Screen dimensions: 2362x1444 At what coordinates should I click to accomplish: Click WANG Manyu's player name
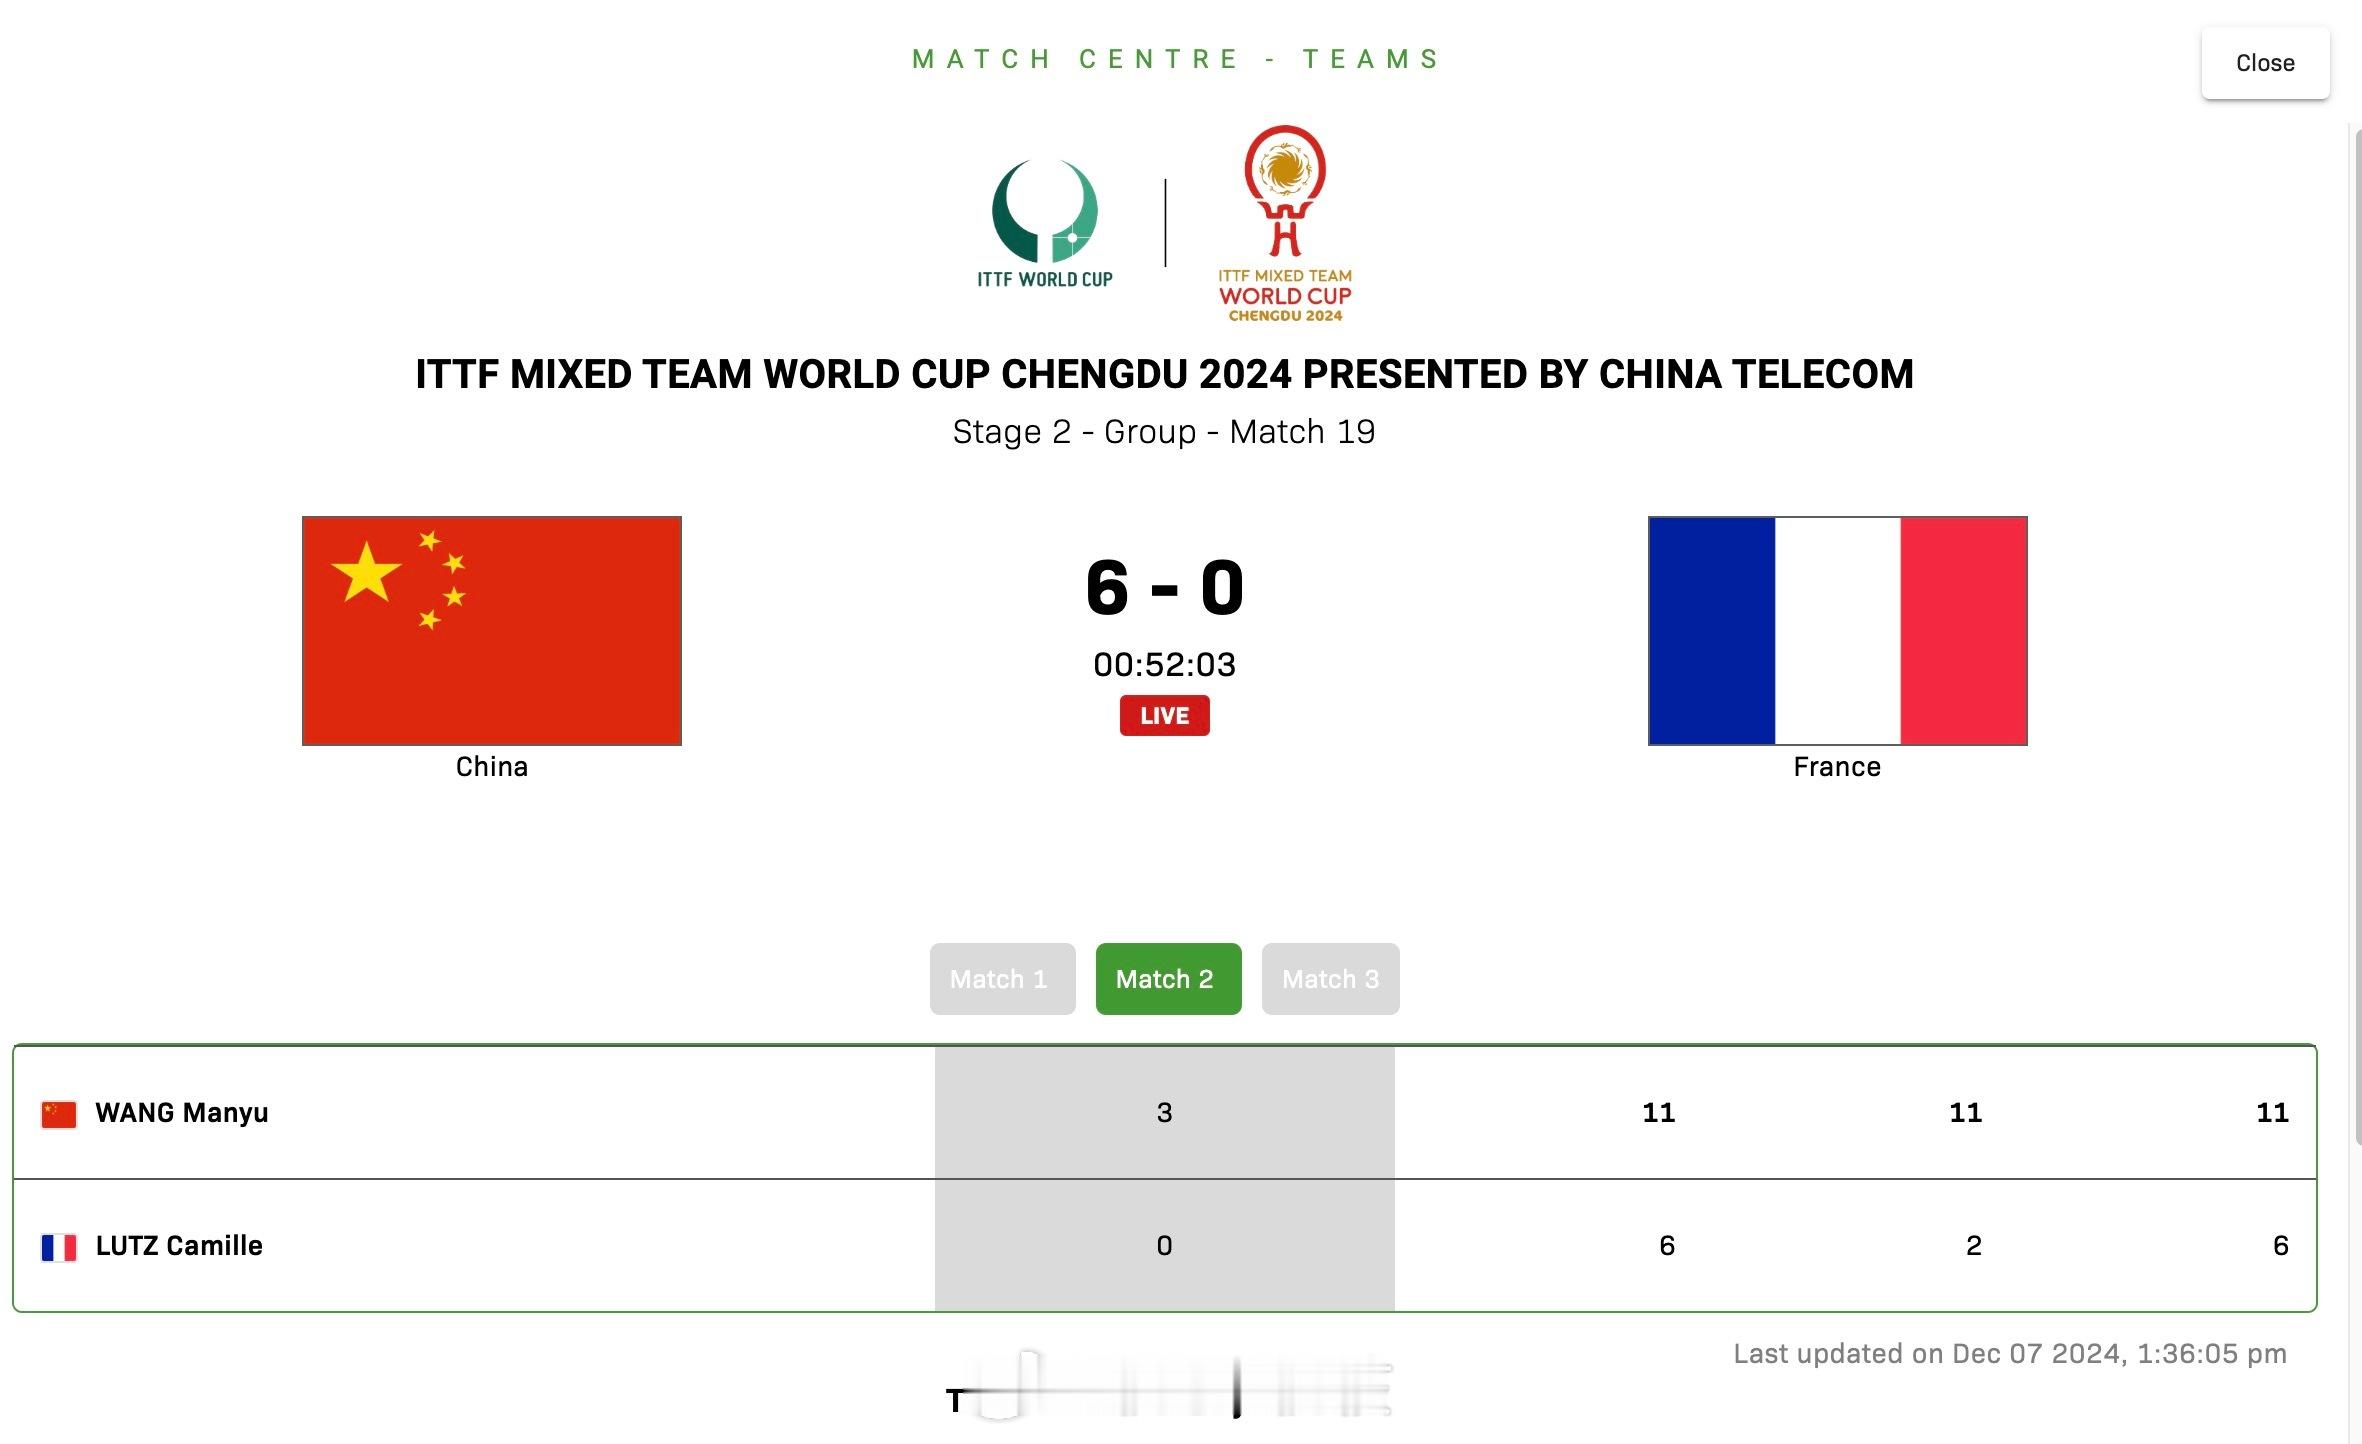click(x=181, y=1112)
